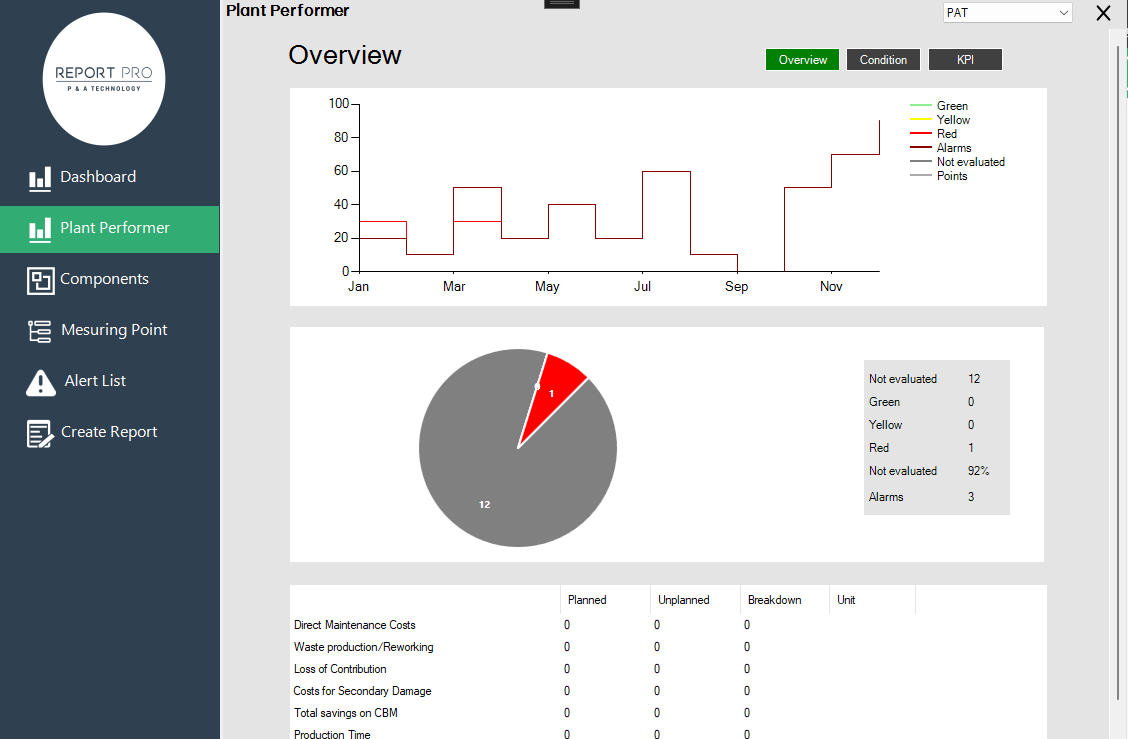
Task: Click the Create Report document icon
Action: point(40,433)
